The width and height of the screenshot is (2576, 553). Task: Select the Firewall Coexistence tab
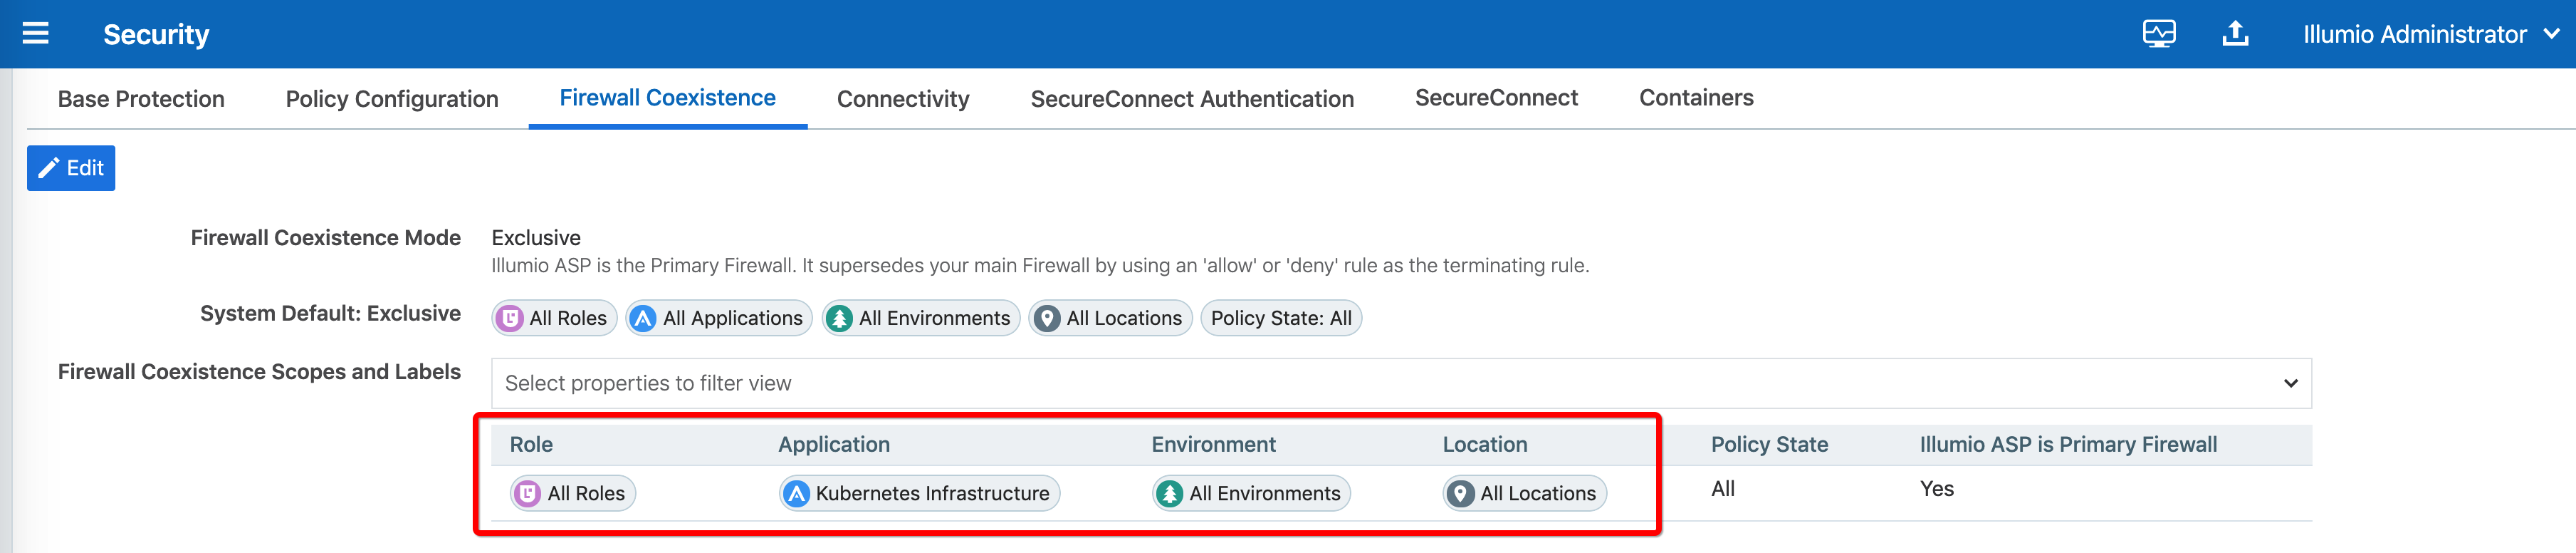667,98
